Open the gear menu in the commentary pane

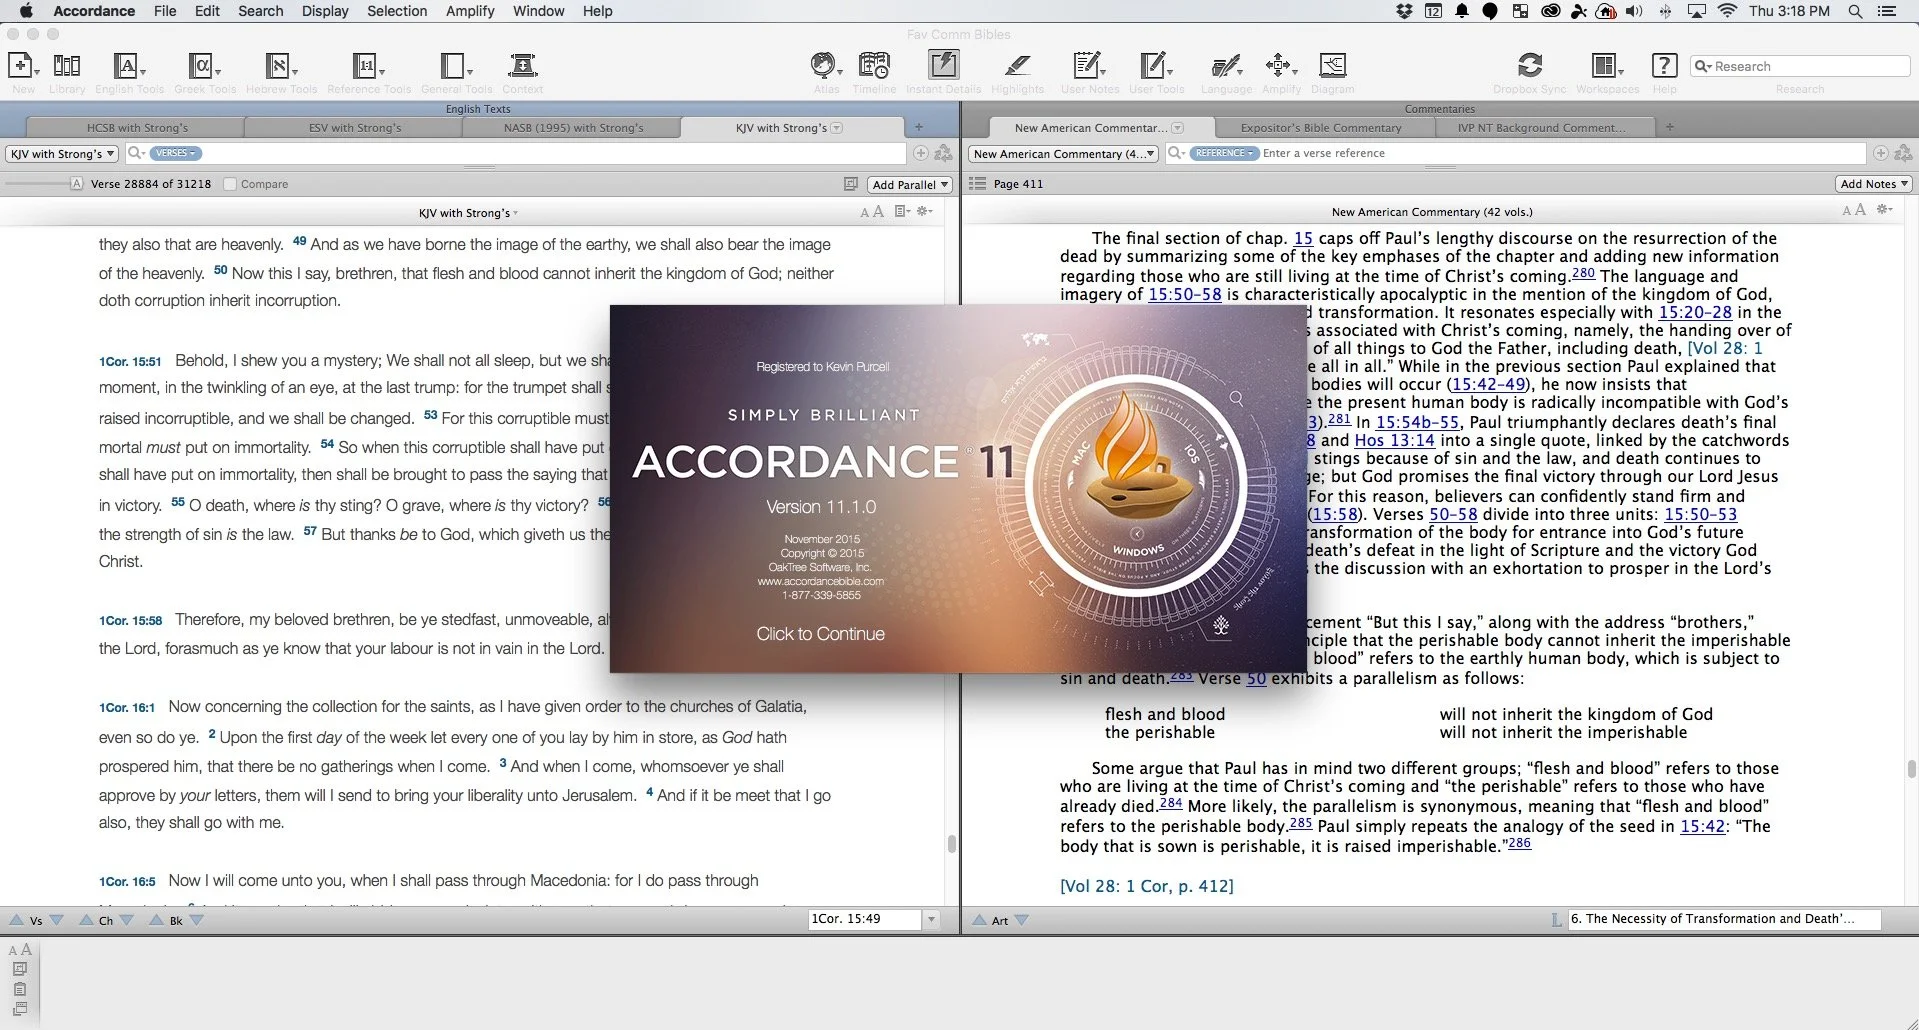point(1885,209)
